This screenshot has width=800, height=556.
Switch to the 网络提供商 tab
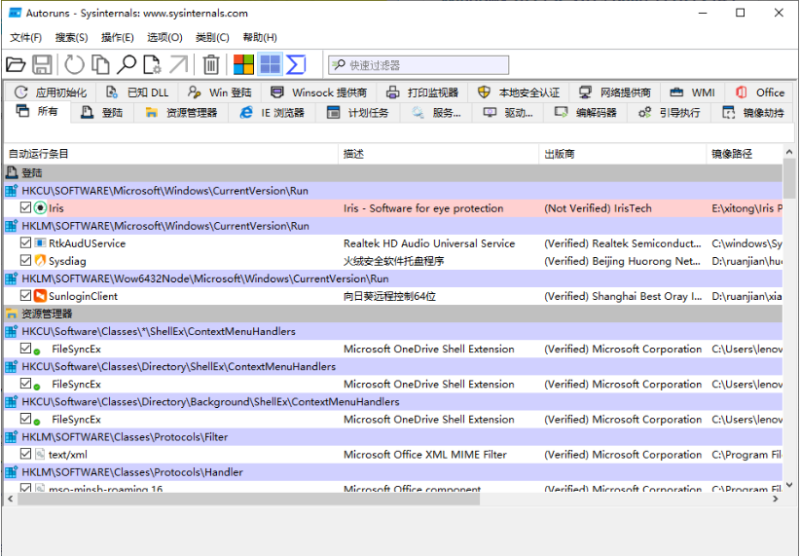(x=615, y=92)
